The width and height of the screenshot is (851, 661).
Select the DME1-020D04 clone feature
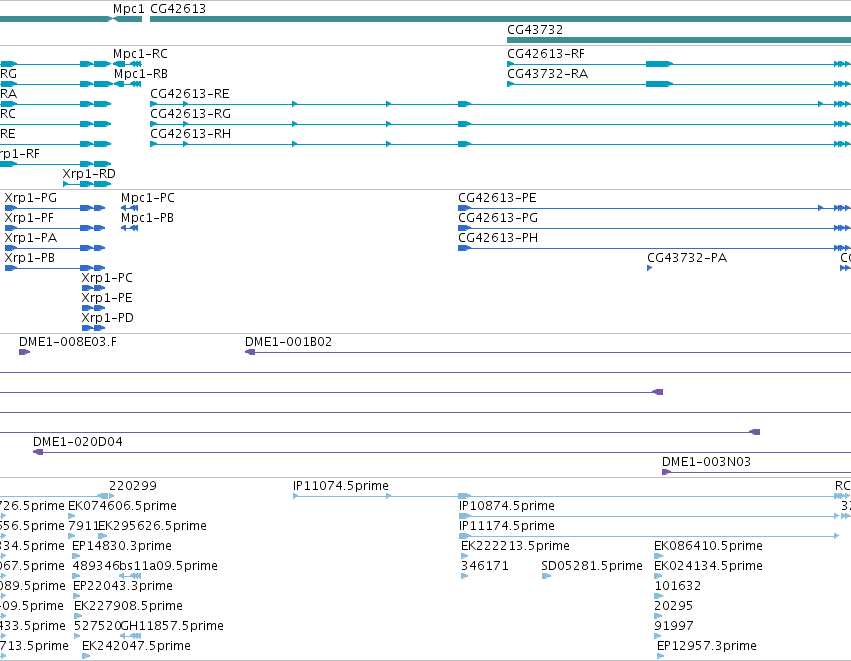442,452
